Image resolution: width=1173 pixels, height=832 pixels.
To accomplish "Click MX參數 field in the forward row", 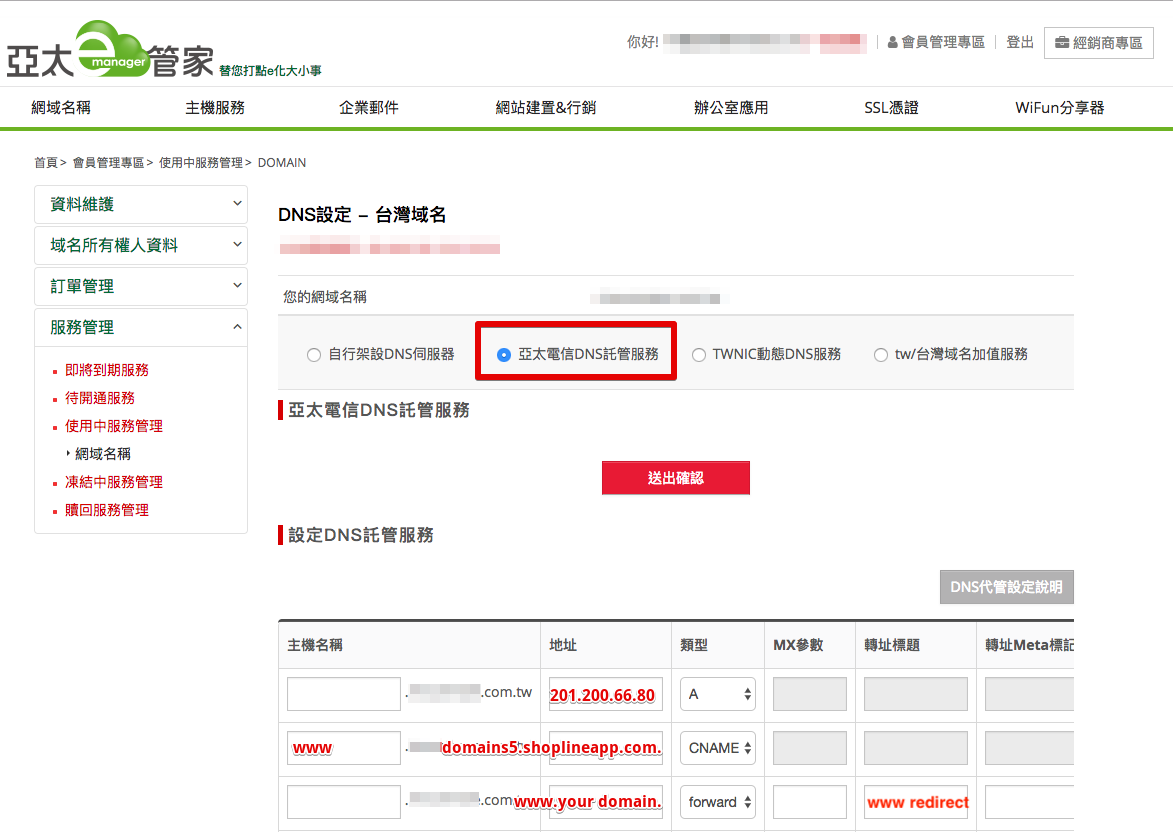I will pos(809,802).
